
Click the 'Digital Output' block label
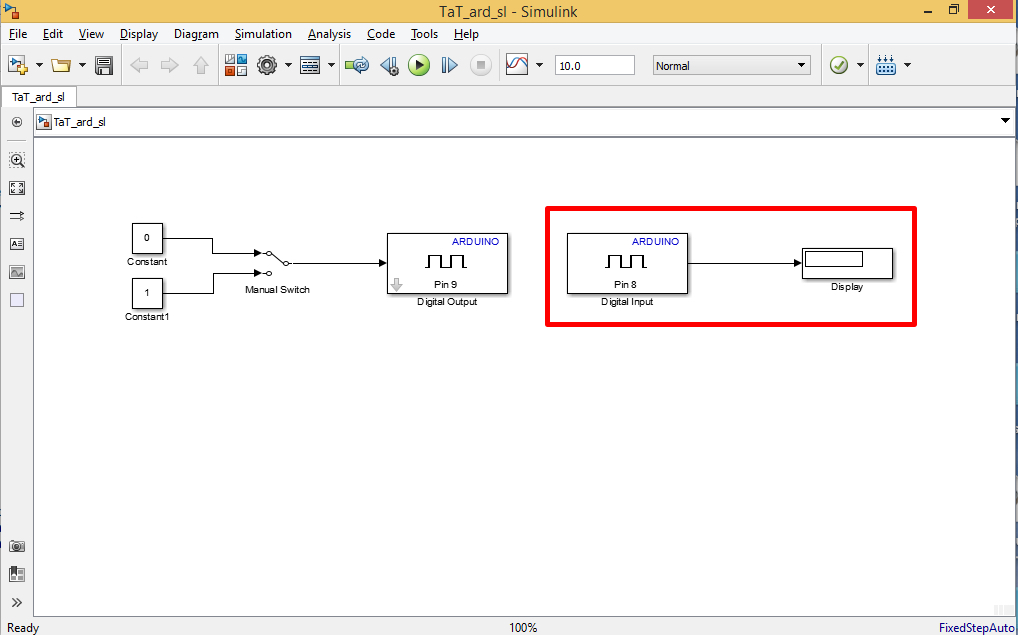point(447,302)
